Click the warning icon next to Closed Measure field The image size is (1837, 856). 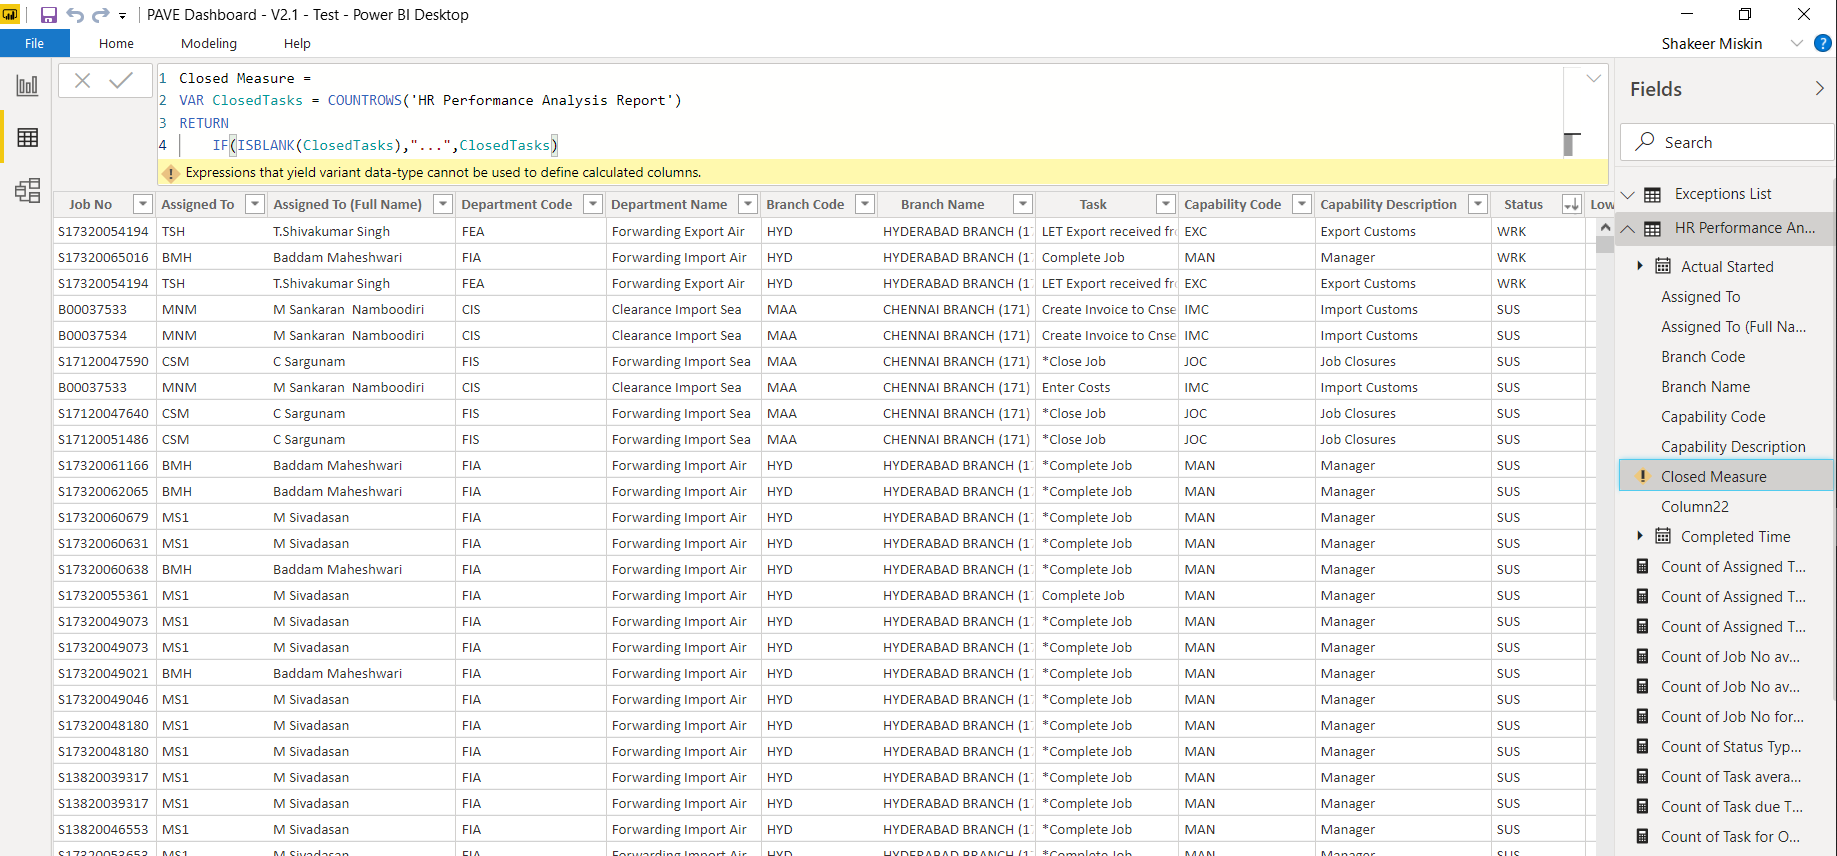(1642, 477)
